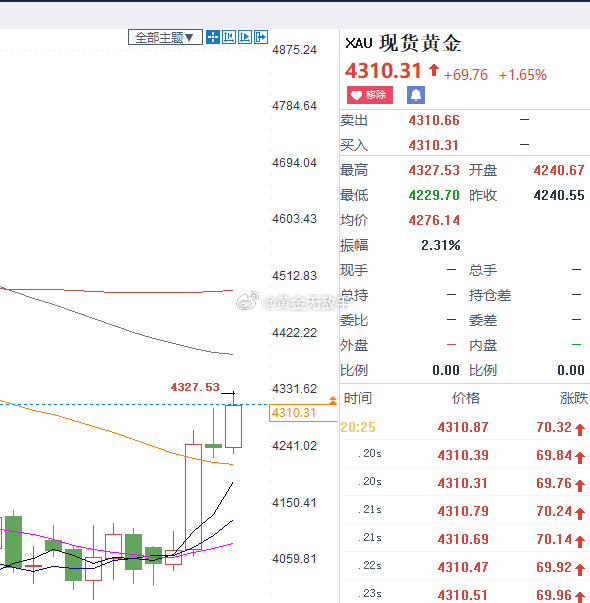Click the 开盘 value 4240.67
590x603 pixels.
pos(559,170)
